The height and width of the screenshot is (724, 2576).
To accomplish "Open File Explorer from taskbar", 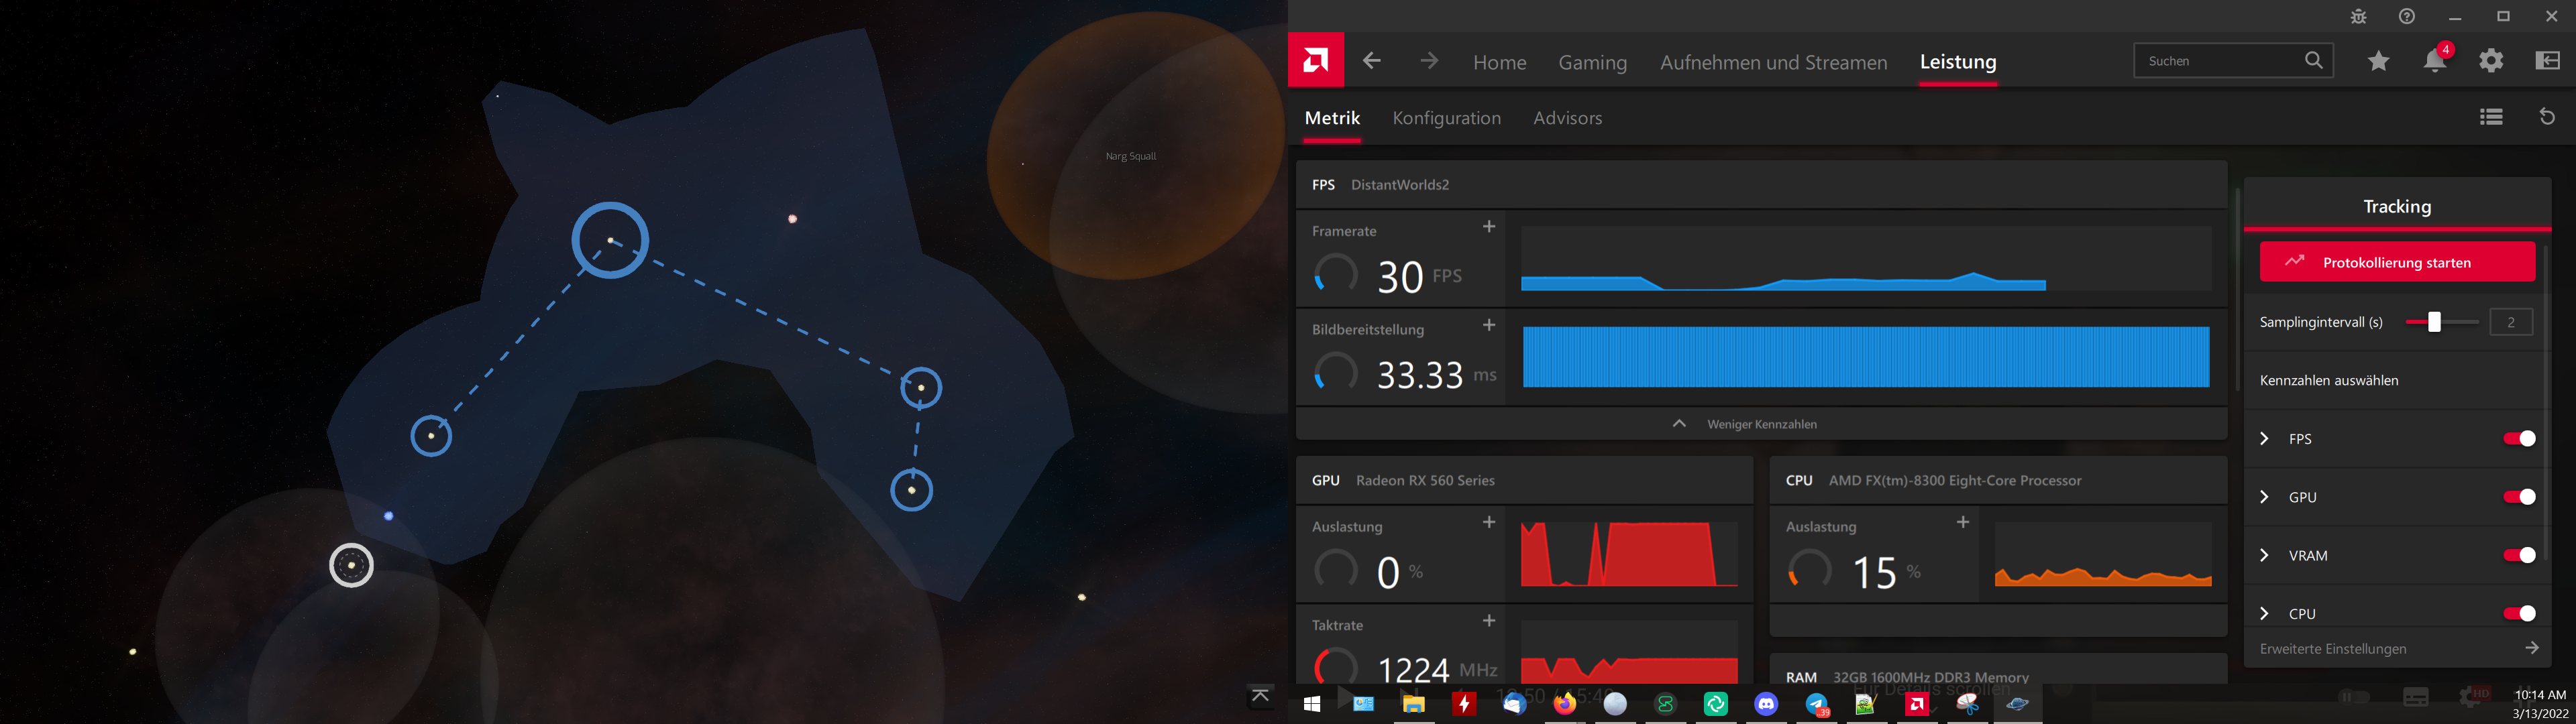I will pyautogui.click(x=1413, y=704).
